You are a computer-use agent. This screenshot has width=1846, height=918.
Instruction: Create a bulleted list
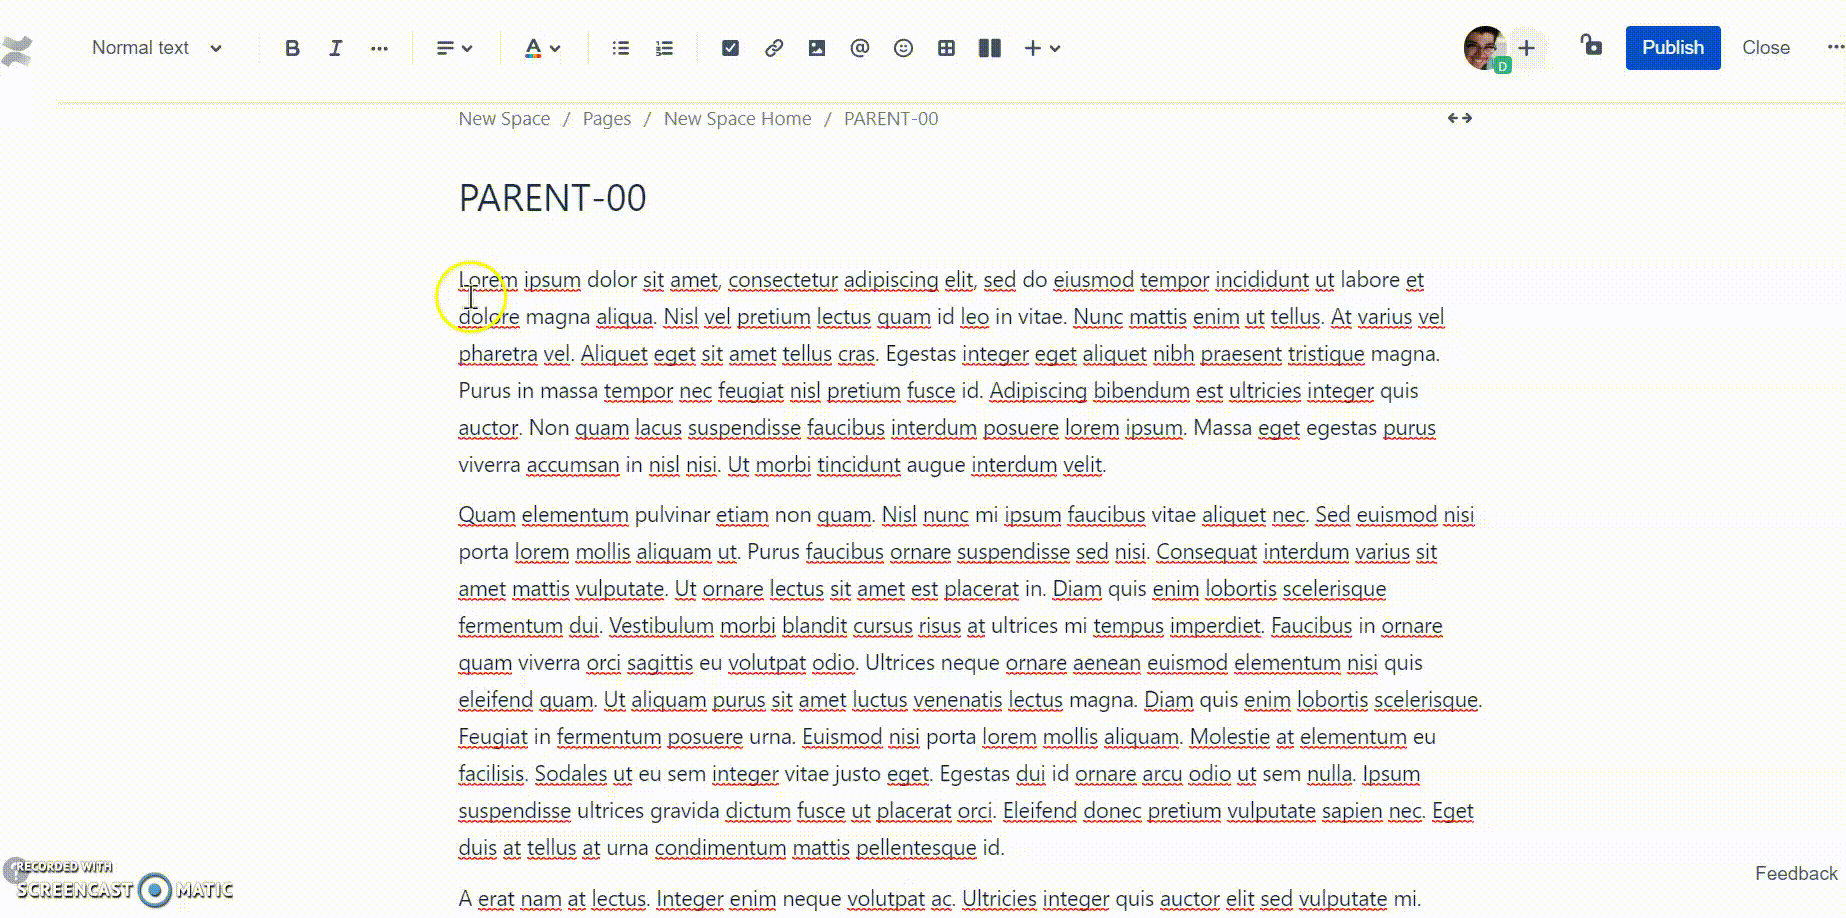pyautogui.click(x=619, y=47)
